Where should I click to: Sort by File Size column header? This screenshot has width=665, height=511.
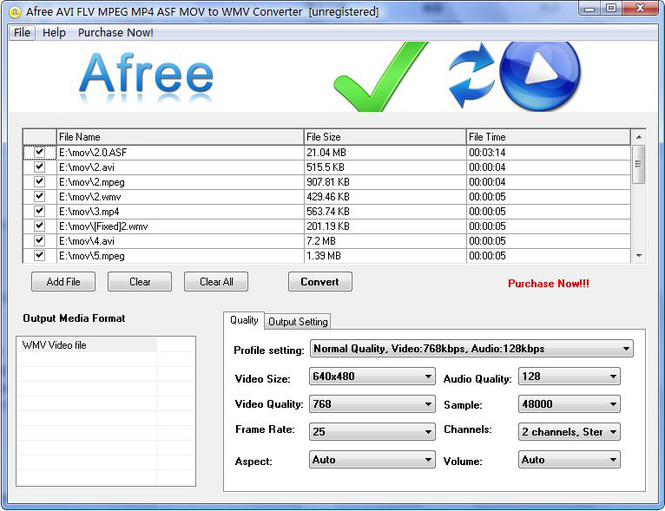(385, 137)
